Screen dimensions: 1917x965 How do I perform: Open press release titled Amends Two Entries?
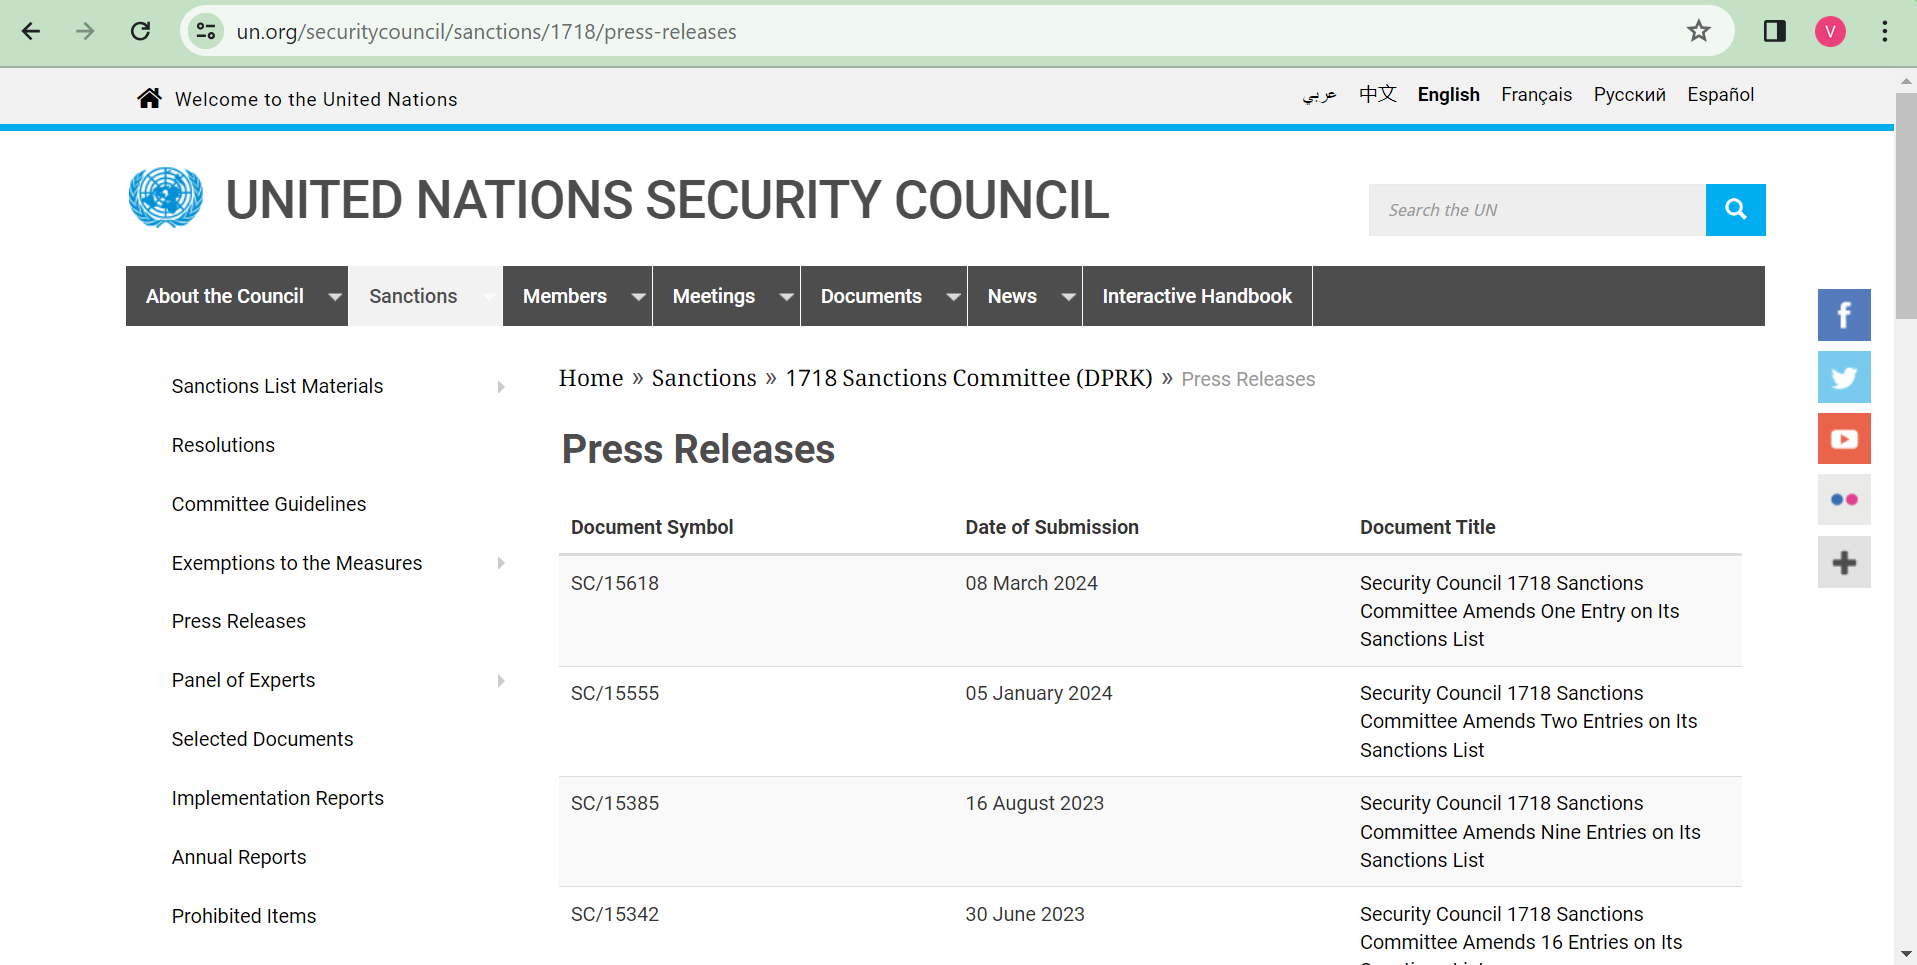(x=1528, y=721)
